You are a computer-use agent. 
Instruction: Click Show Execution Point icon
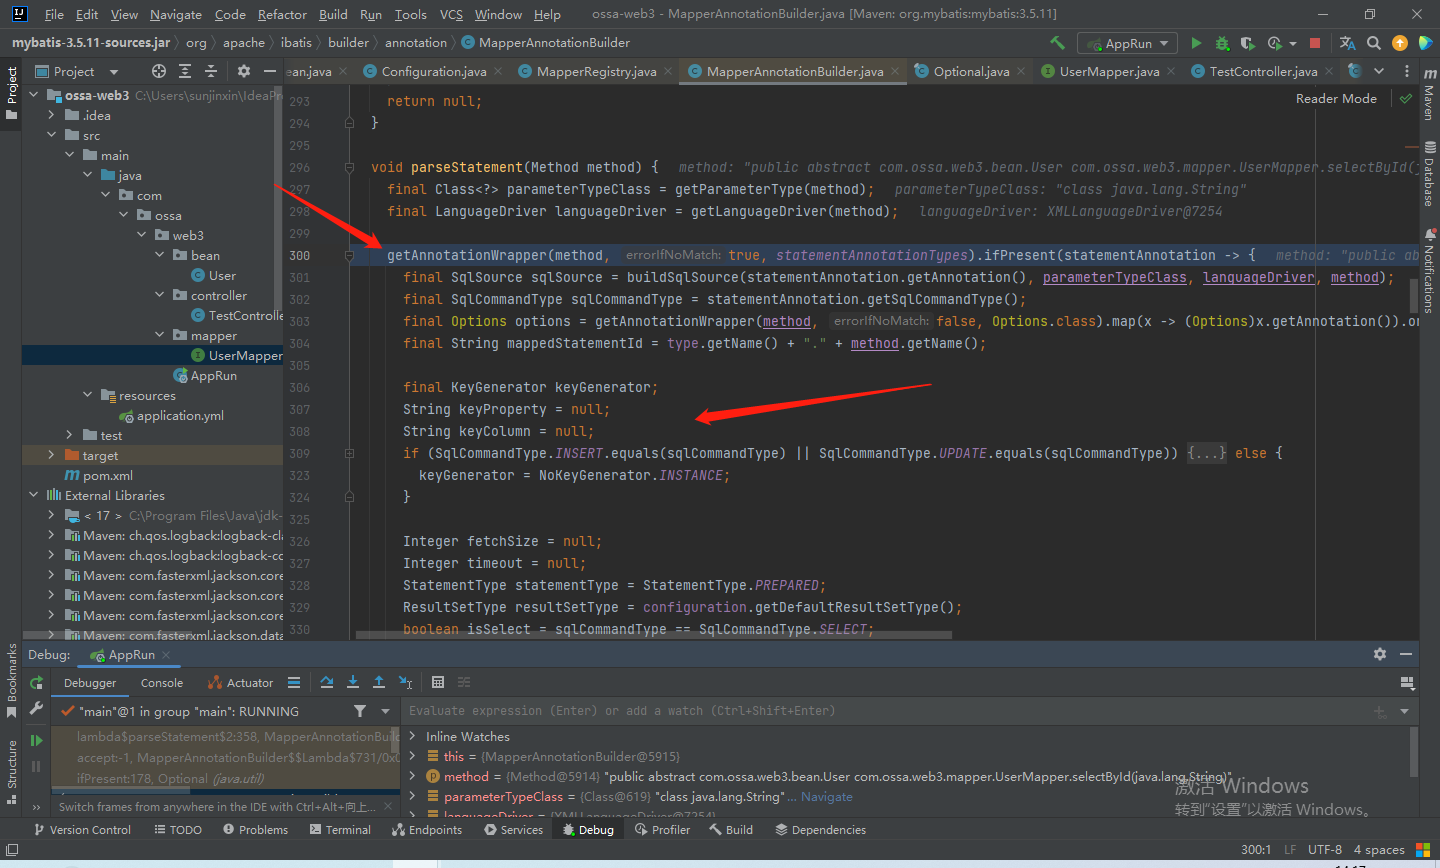(x=293, y=682)
